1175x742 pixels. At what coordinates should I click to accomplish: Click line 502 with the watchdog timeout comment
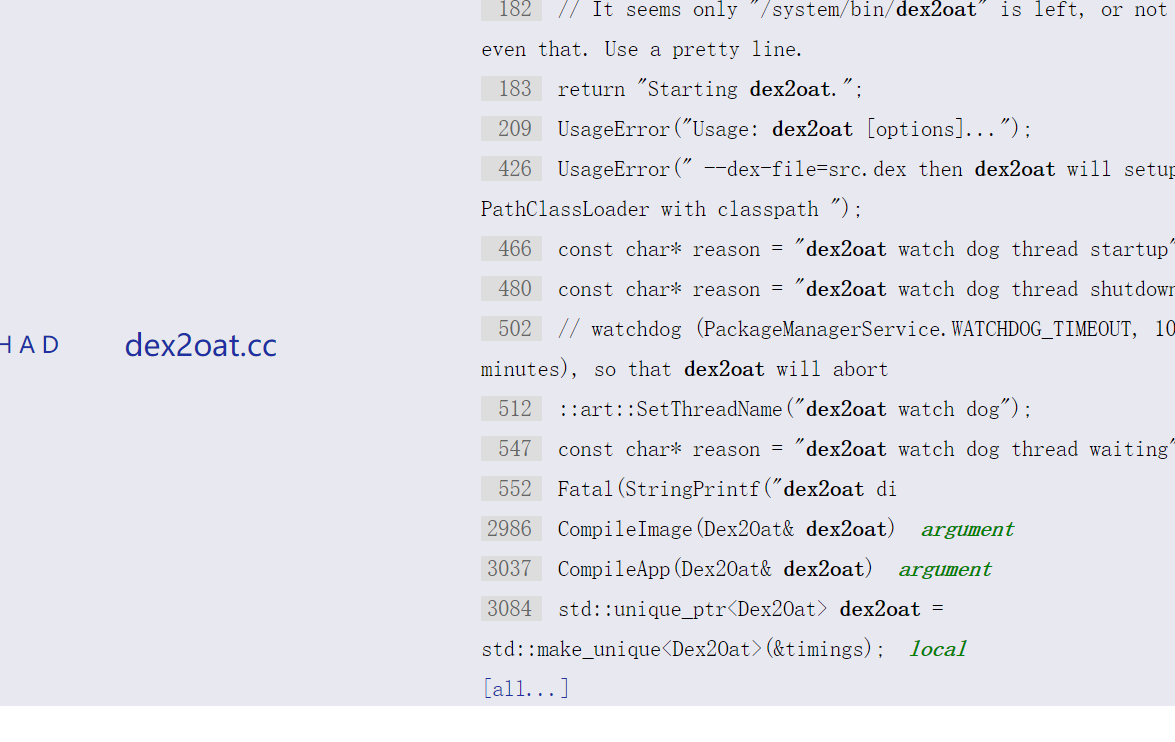click(512, 329)
